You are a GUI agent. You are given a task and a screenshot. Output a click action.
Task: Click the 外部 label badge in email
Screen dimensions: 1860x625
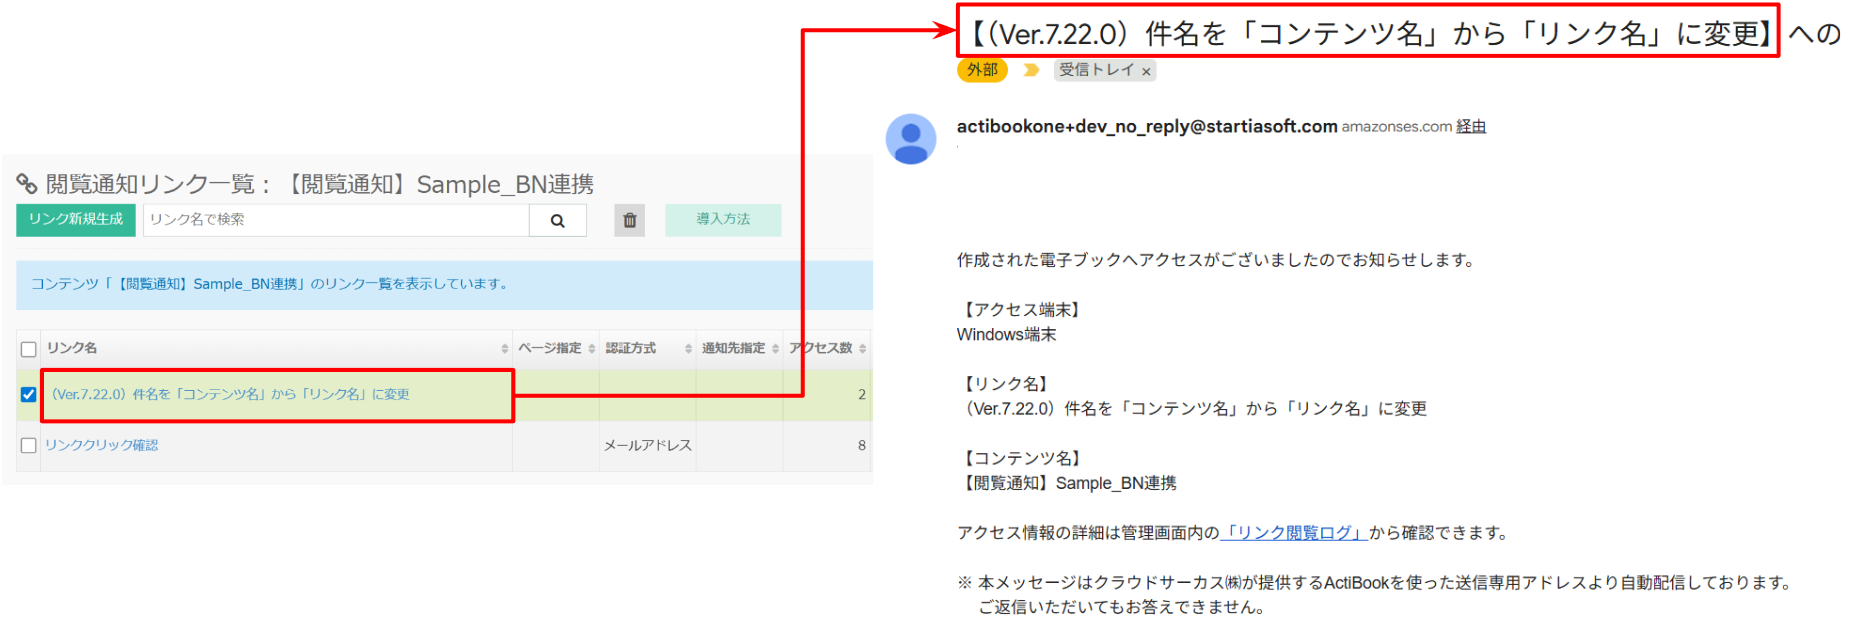click(x=982, y=70)
